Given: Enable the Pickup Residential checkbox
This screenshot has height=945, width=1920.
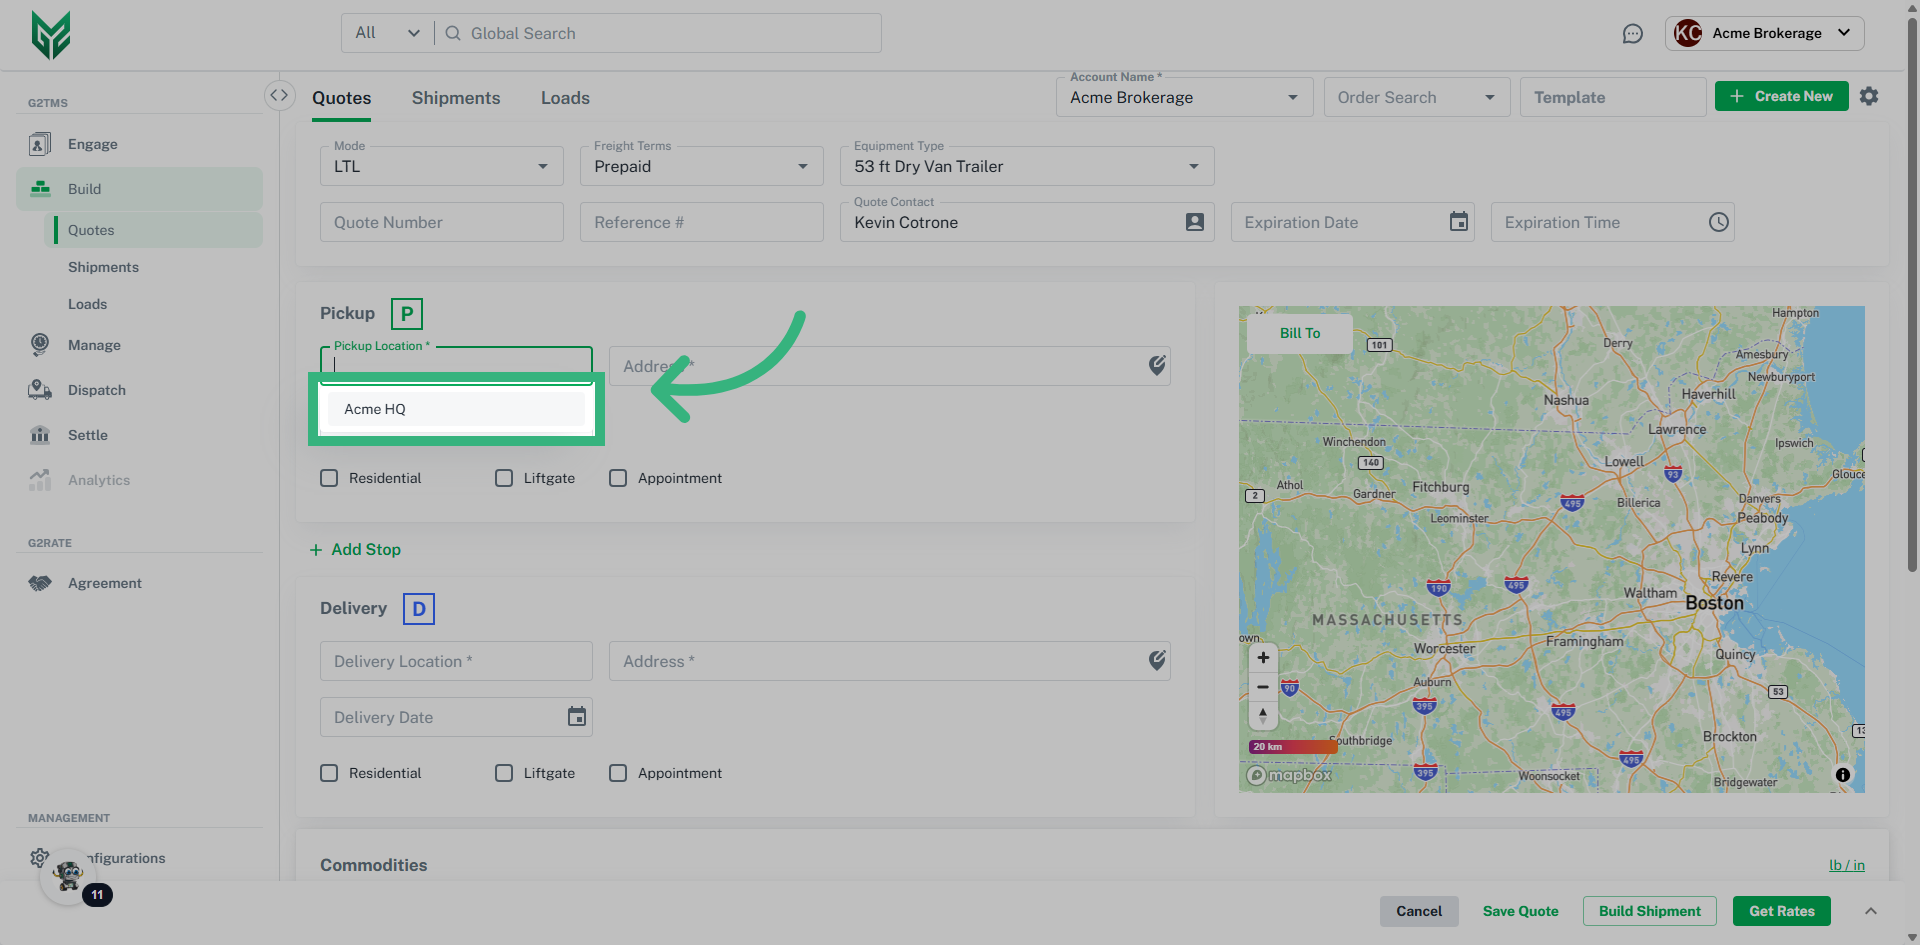Looking at the screenshot, I should [x=329, y=478].
